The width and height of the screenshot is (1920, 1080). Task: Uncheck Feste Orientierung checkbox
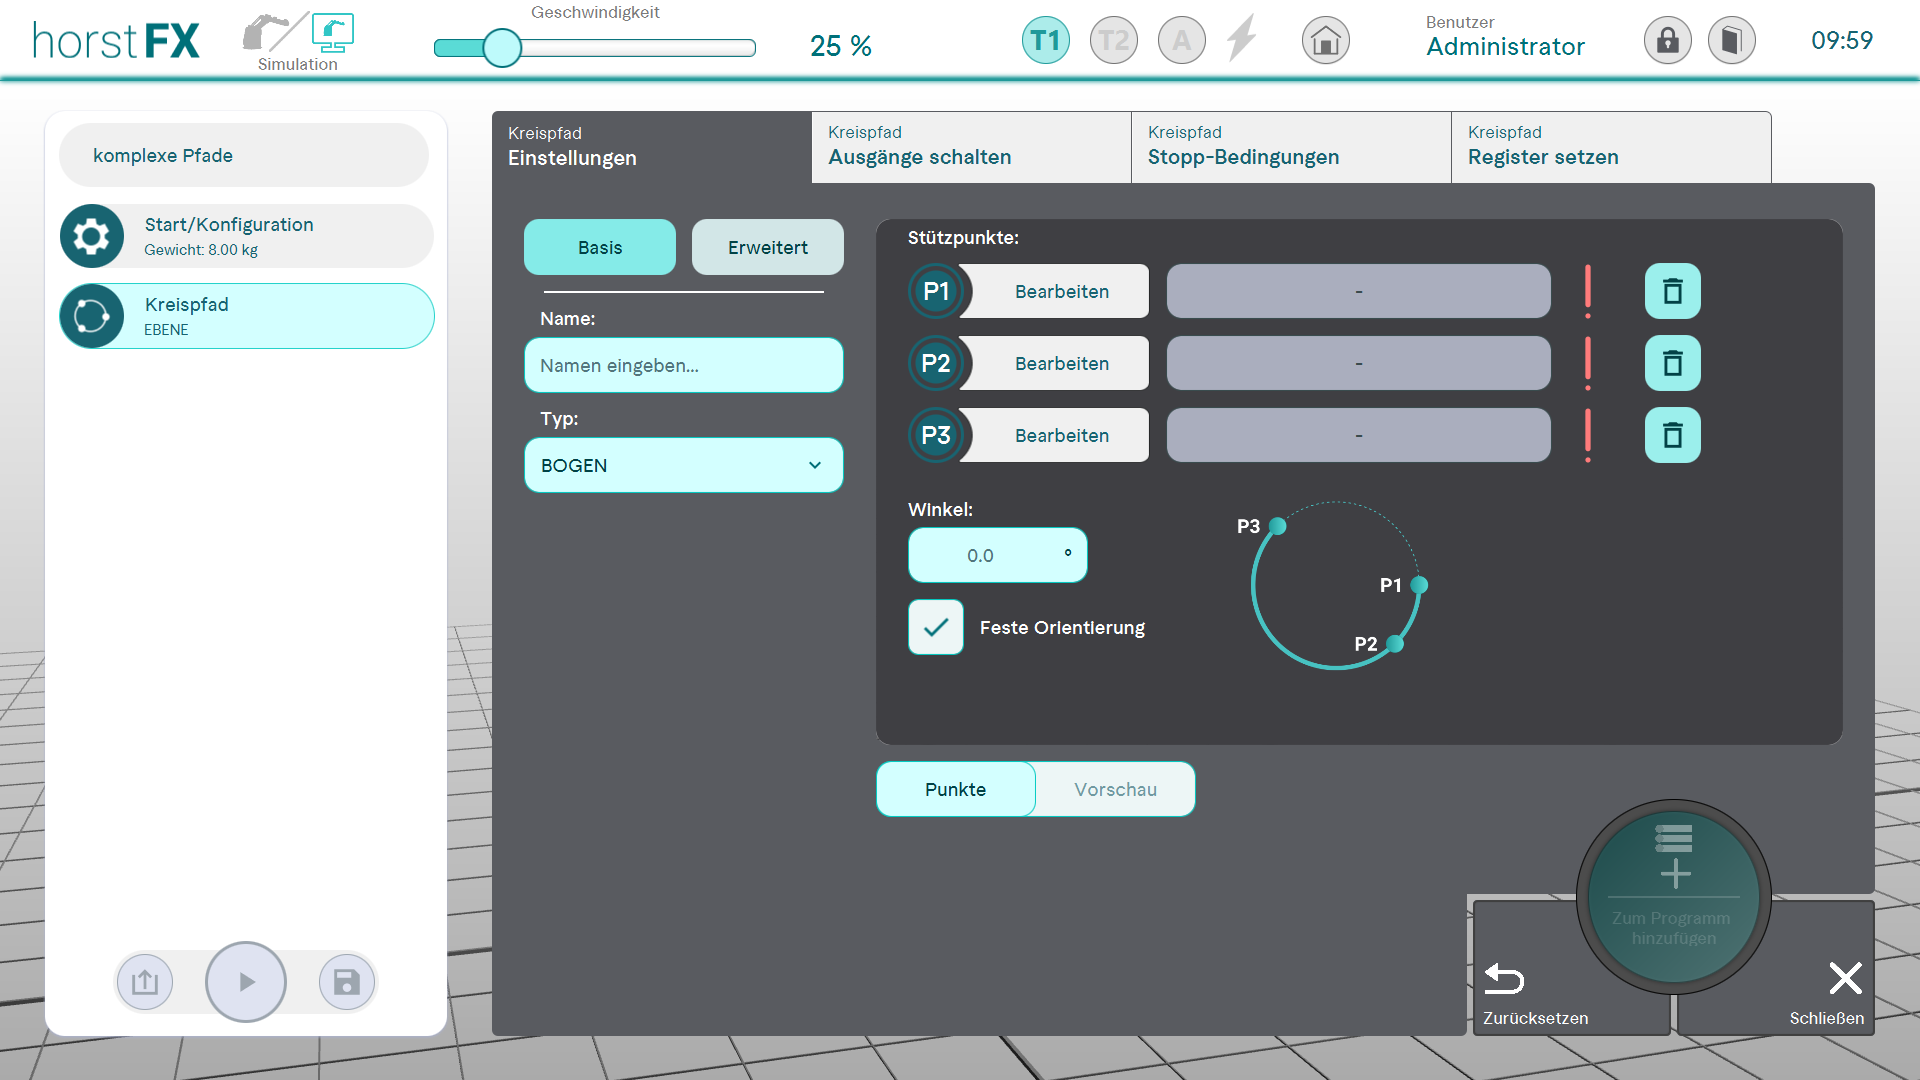(935, 627)
